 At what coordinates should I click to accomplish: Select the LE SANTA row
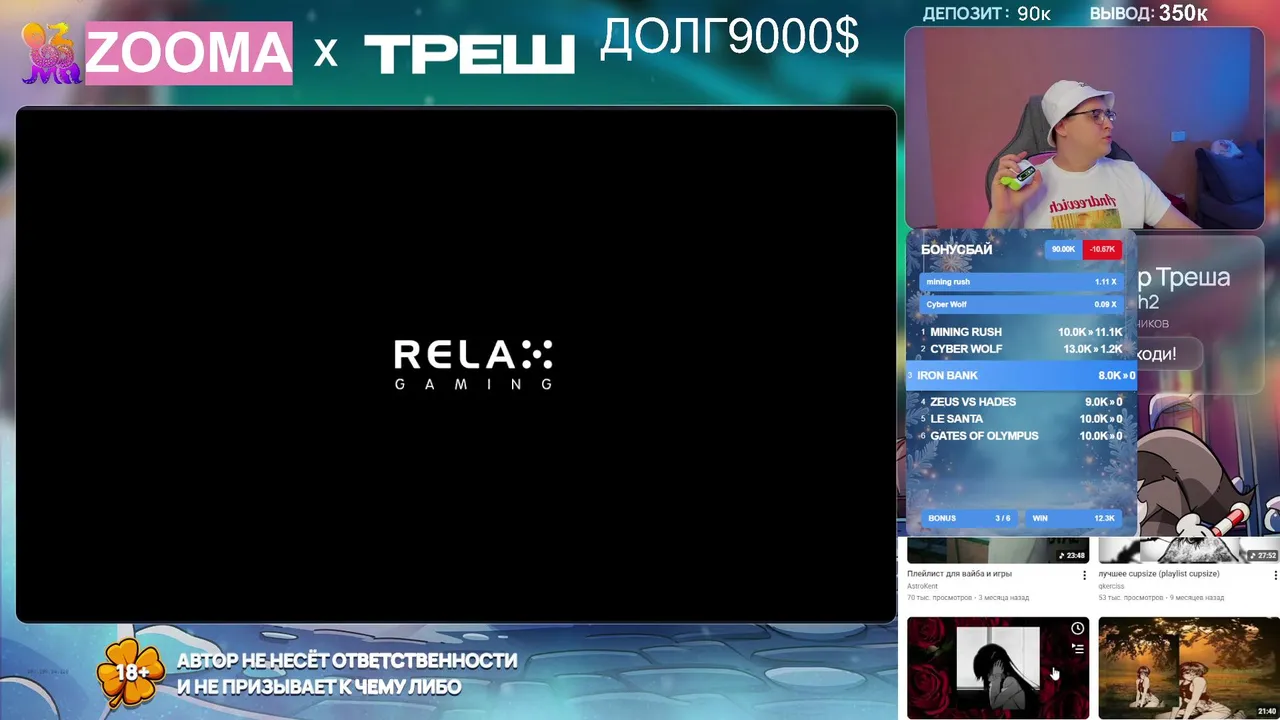click(x=1021, y=419)
